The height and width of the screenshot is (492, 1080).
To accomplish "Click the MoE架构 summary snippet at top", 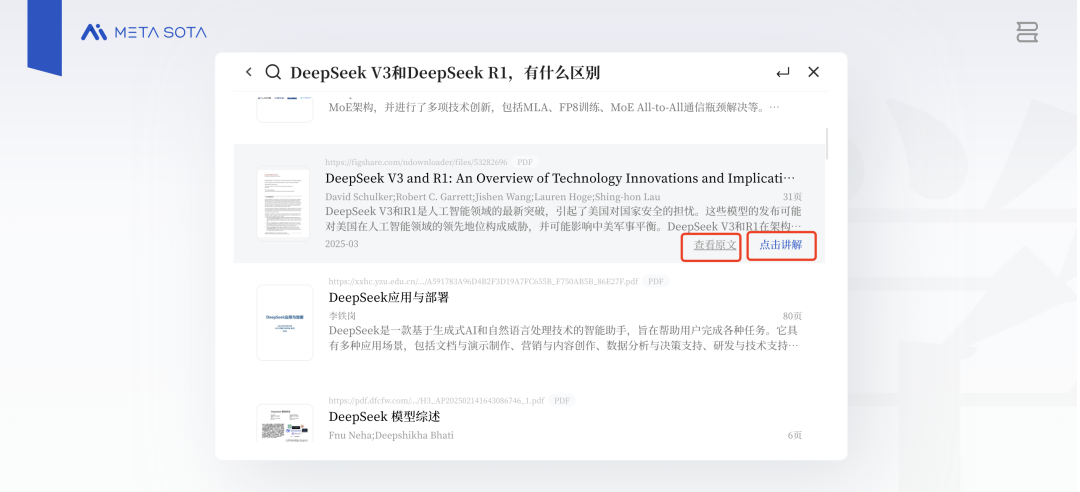I will 554,107.
